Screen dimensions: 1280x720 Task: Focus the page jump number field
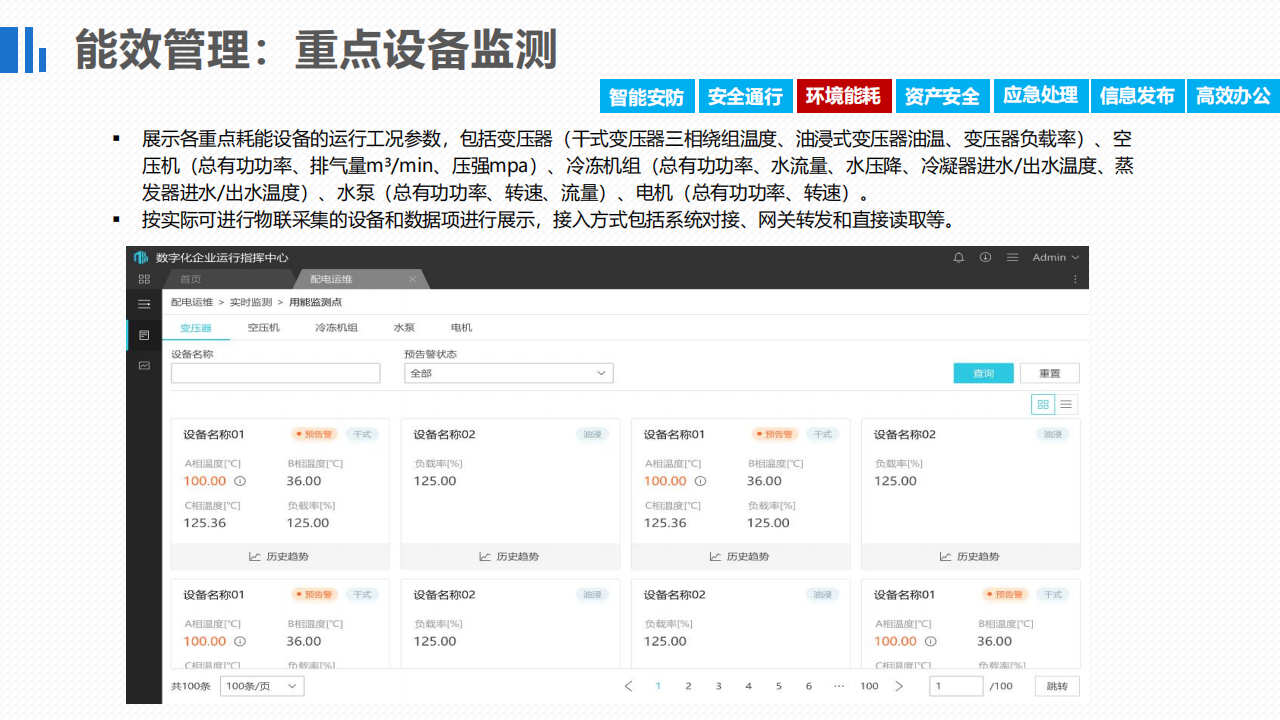coord(957,686)
